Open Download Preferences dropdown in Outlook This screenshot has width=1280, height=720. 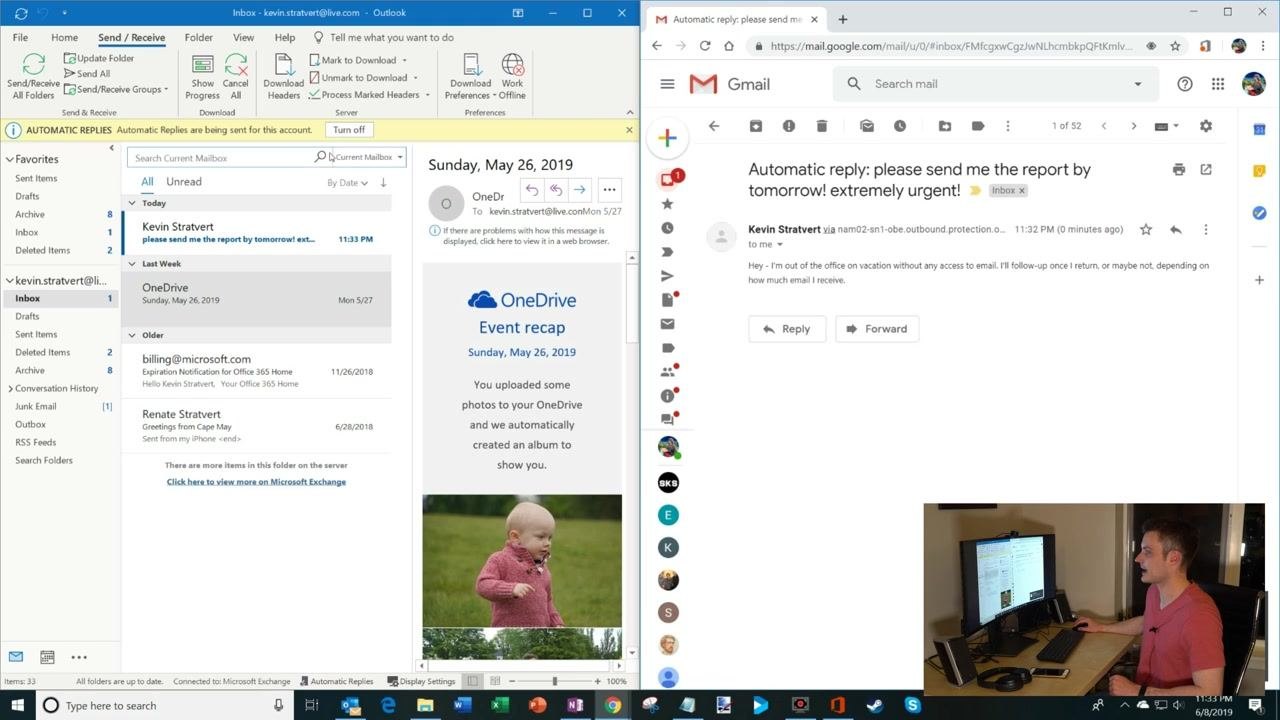click(470, 76)
